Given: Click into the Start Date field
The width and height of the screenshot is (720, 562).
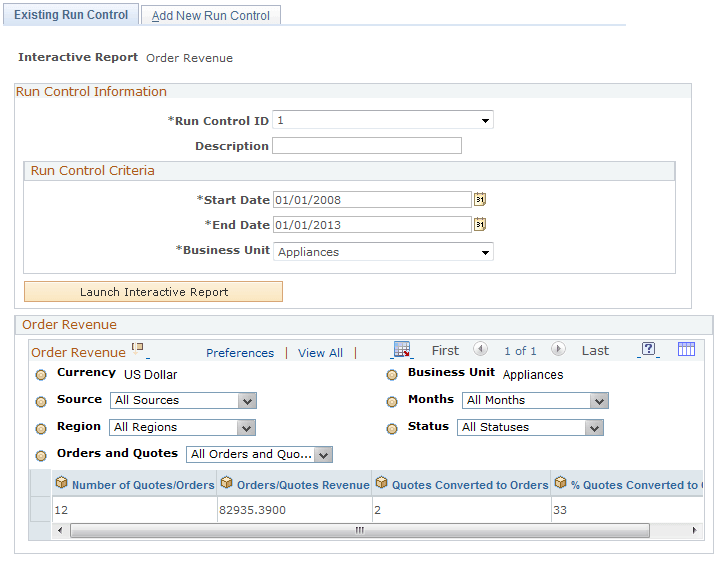Looking at the screenshot, I should [x=372, y=200].
